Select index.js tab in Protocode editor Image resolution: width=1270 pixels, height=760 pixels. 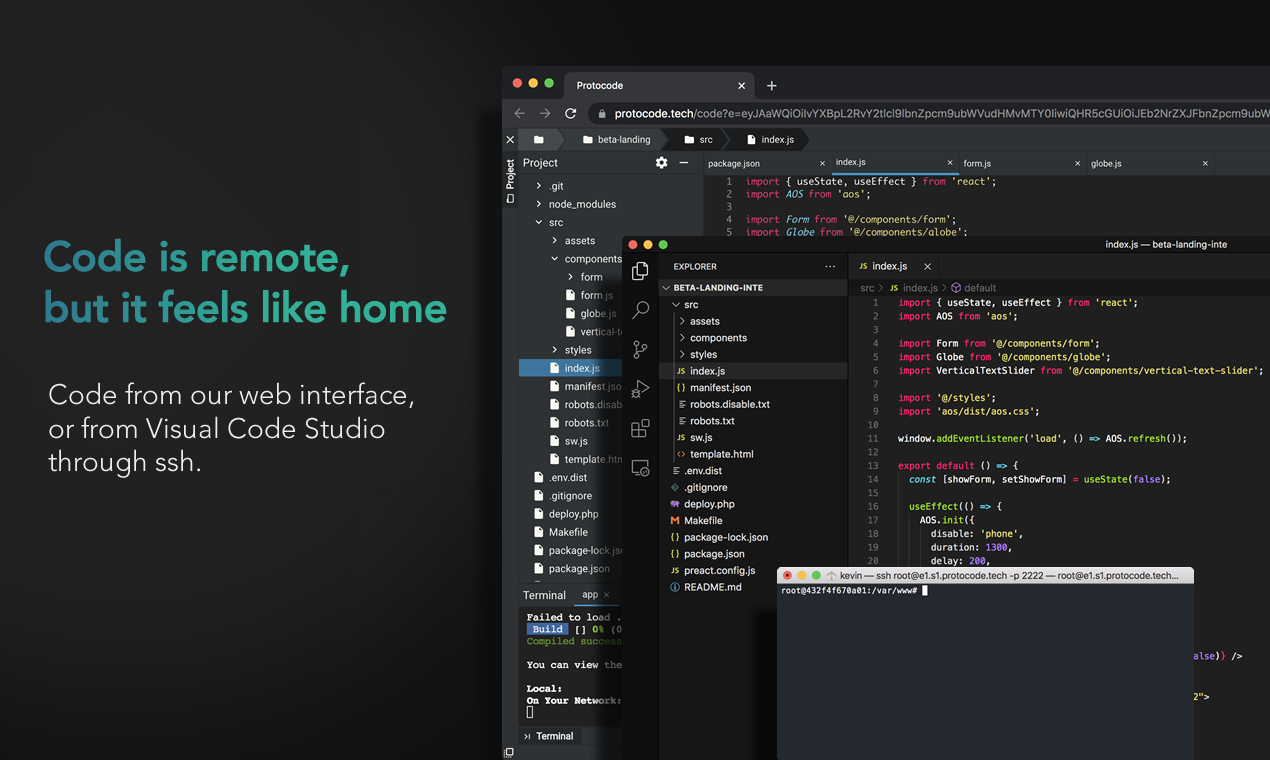coord(851,162)
